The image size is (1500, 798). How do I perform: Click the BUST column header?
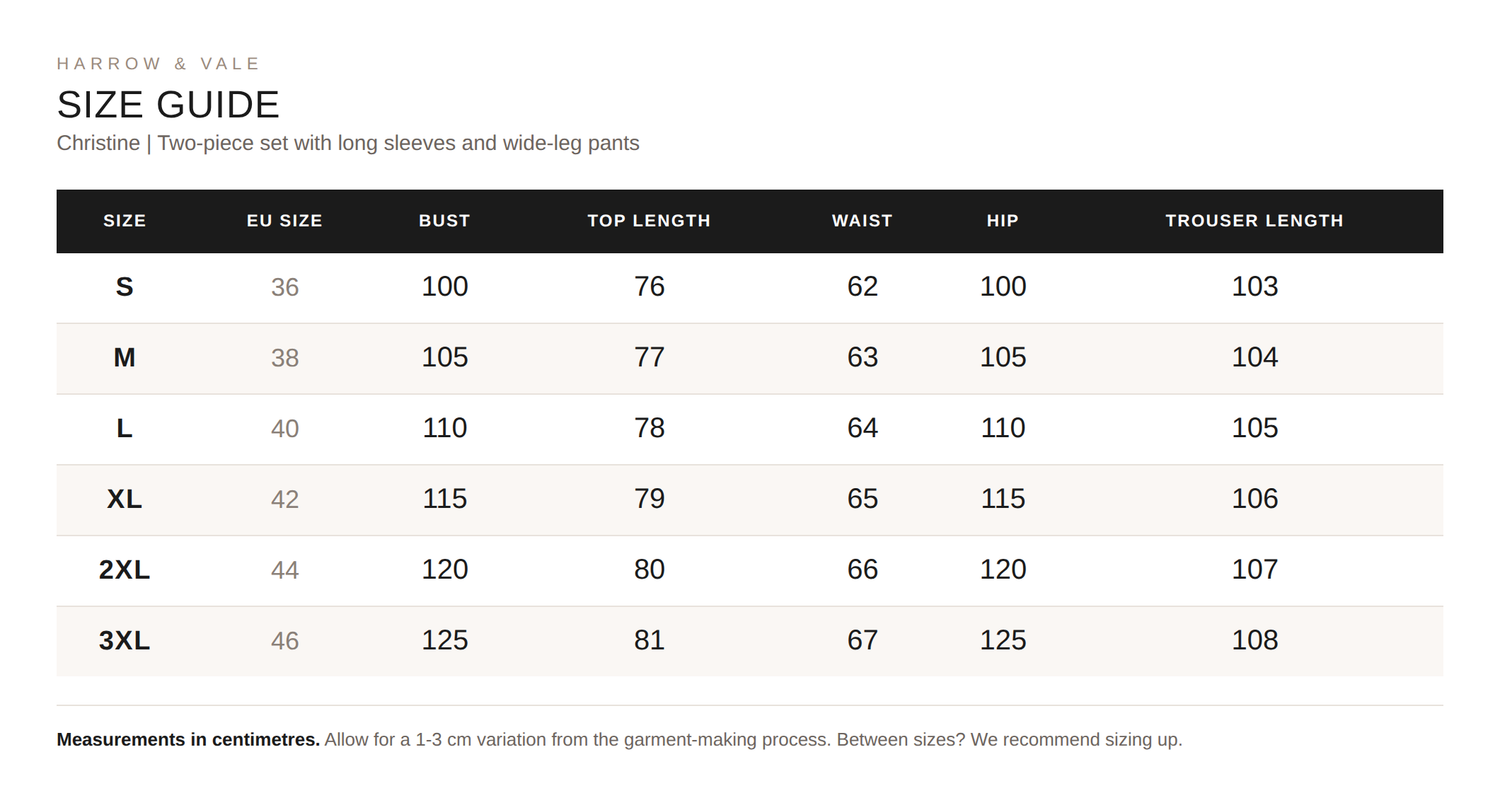445,221
